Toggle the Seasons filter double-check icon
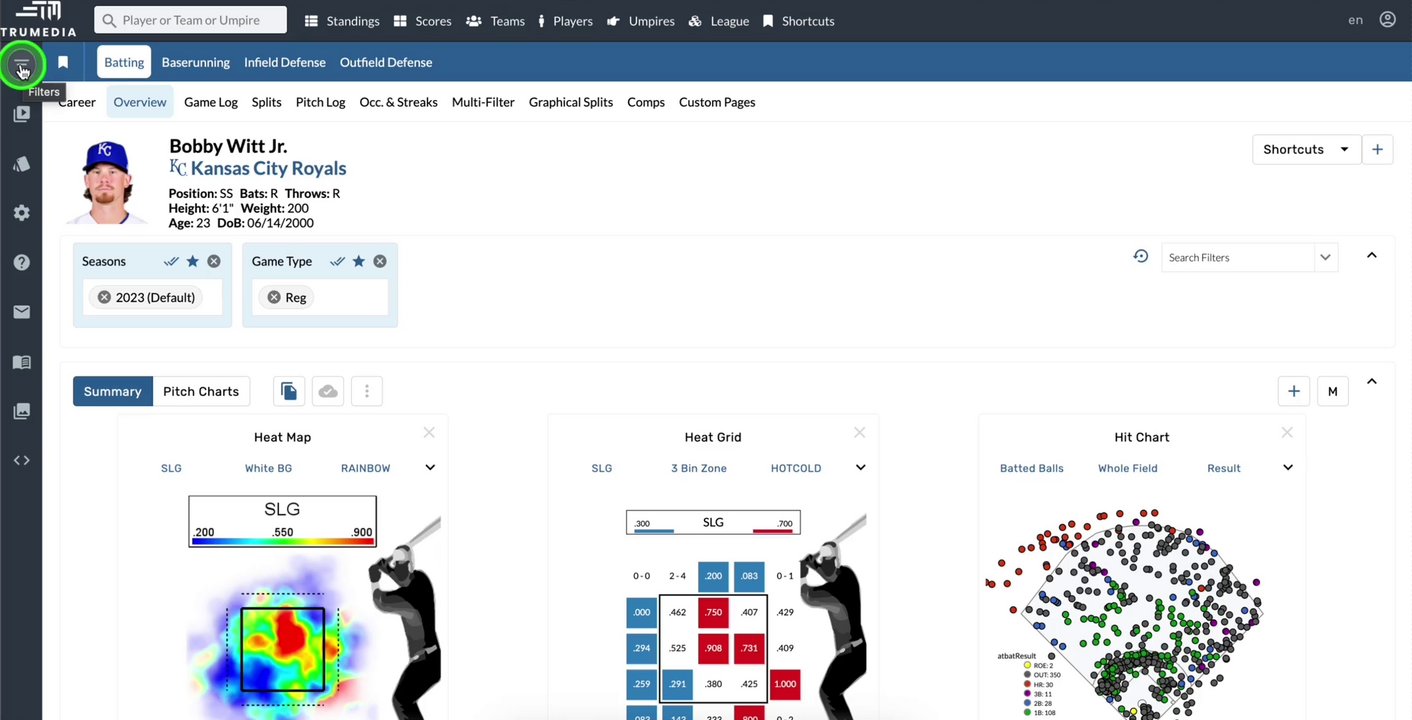Image resolution: width=1412 pixels, height=720 pixels. pyautogui.click(x=171, y=261)
